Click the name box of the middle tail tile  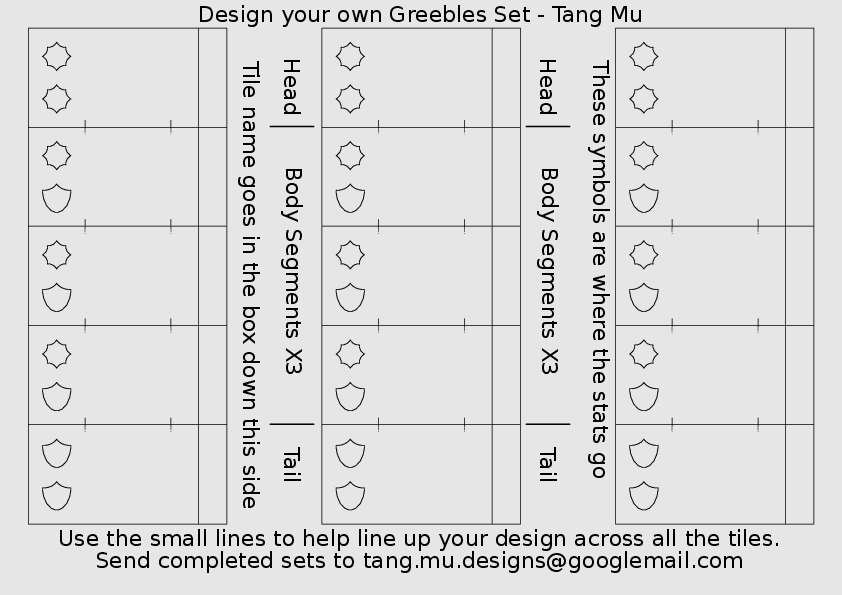[x=506, y=474]
